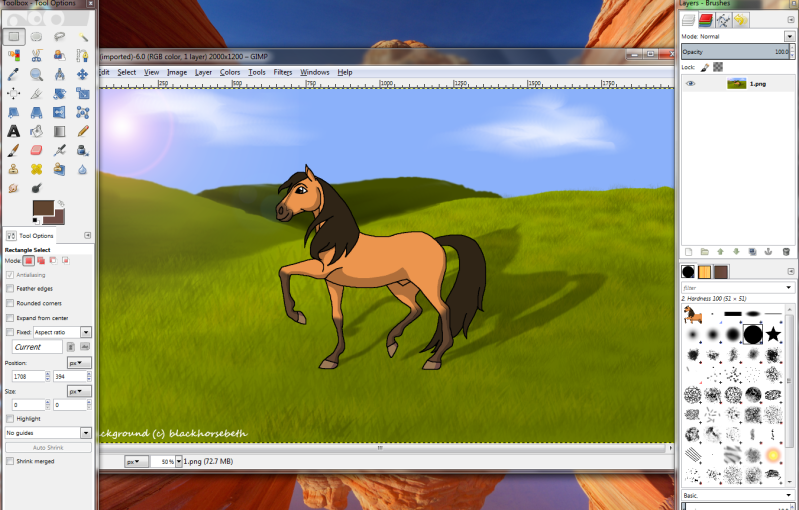Toggle the Fixed aspect ratio checkbox
This screenshot has width=799, height=510.
coord(10,332)
